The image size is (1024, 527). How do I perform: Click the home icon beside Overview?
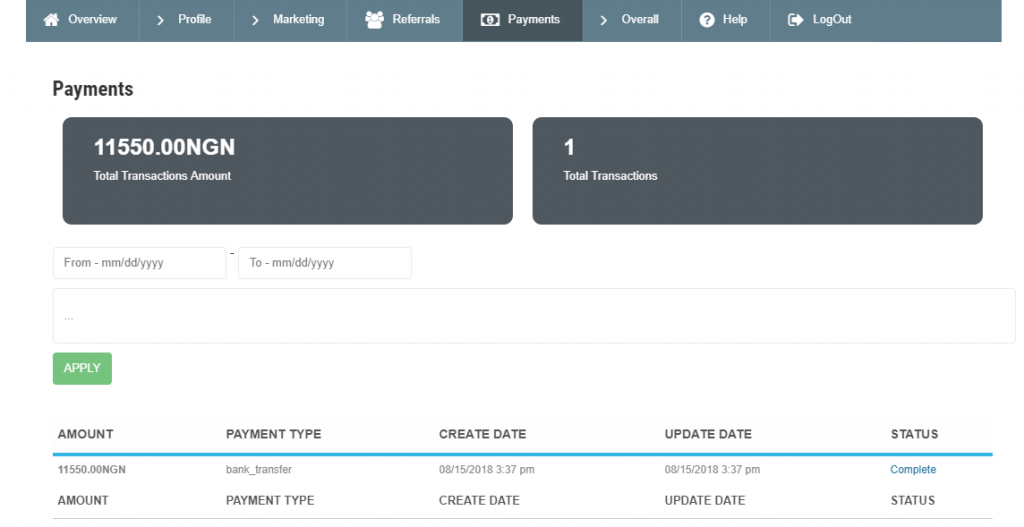[52, 20]
